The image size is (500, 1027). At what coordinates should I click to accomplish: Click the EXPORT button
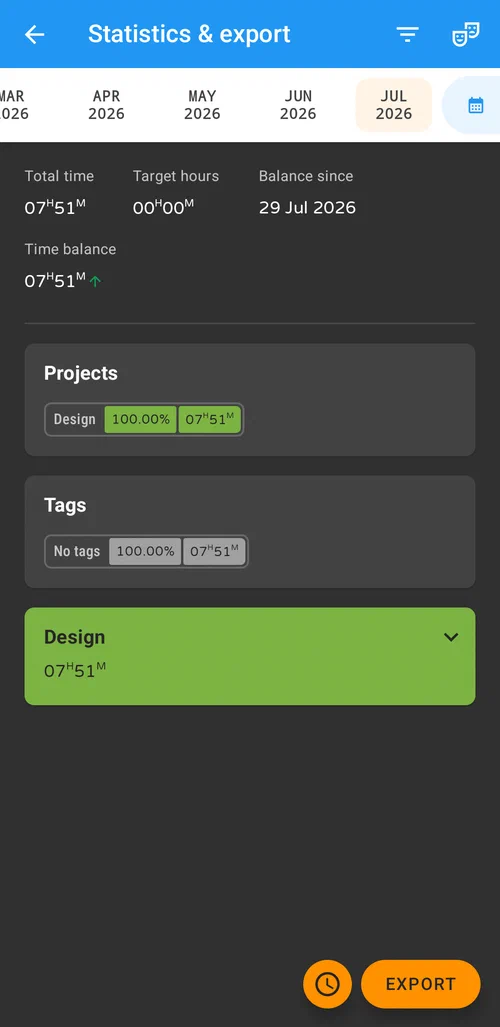pyautogui.click(x=421, y=984)
